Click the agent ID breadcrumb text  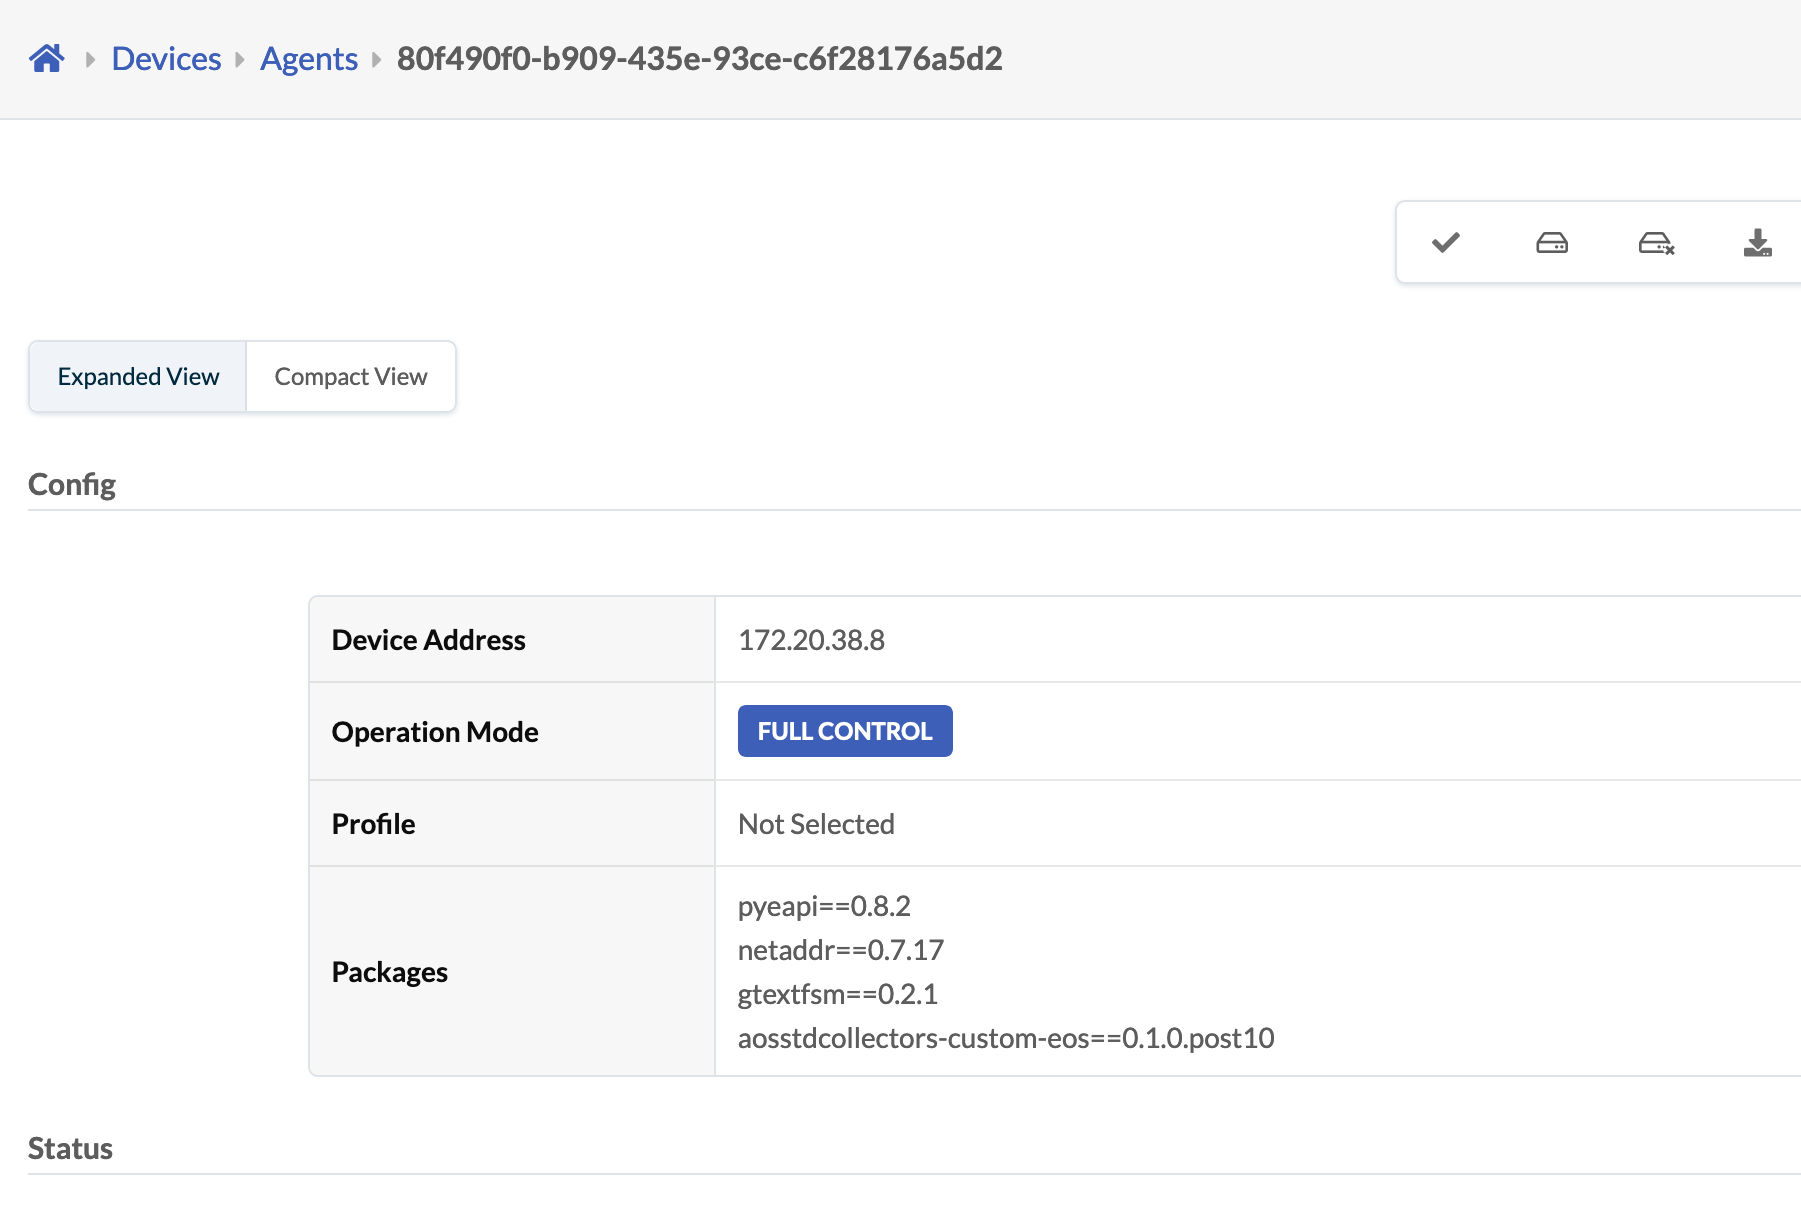click(x=699, y=59)
